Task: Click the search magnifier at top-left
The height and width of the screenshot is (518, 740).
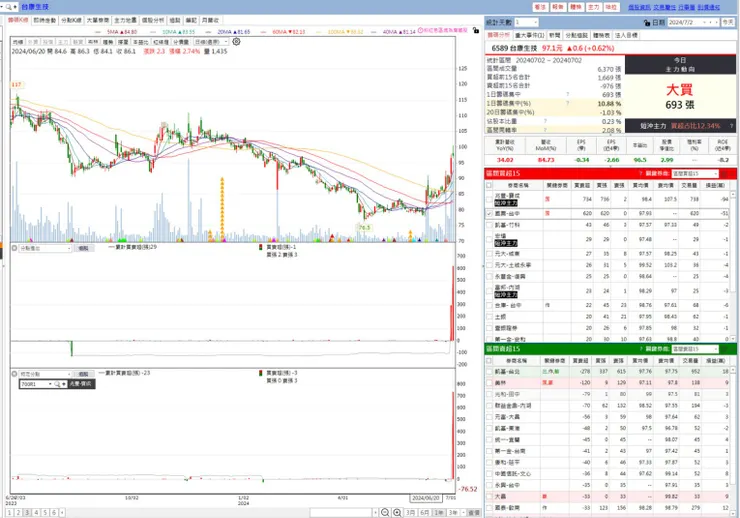Action: click(8, 7)
